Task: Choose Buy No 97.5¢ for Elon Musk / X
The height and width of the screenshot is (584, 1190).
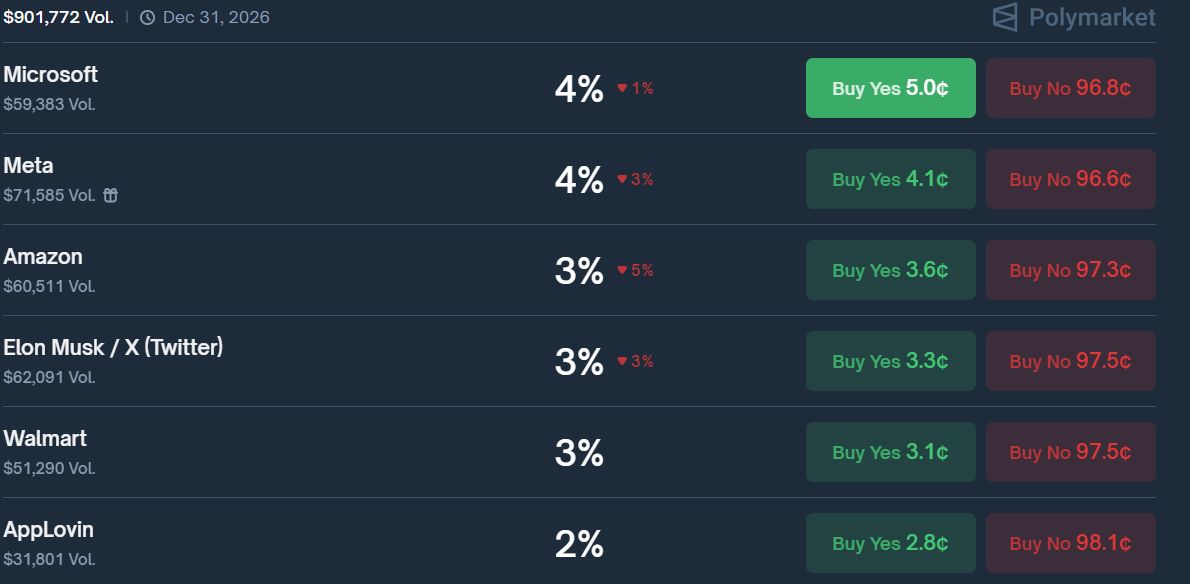Action: (x=1070, y=361)
